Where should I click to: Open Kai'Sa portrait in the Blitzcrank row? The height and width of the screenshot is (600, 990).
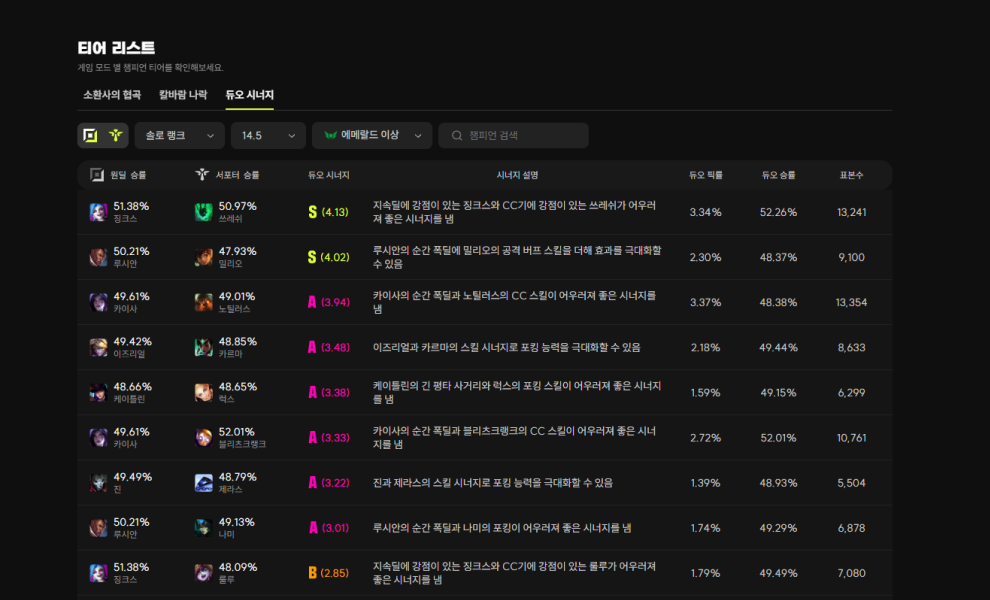pos(98,438)
